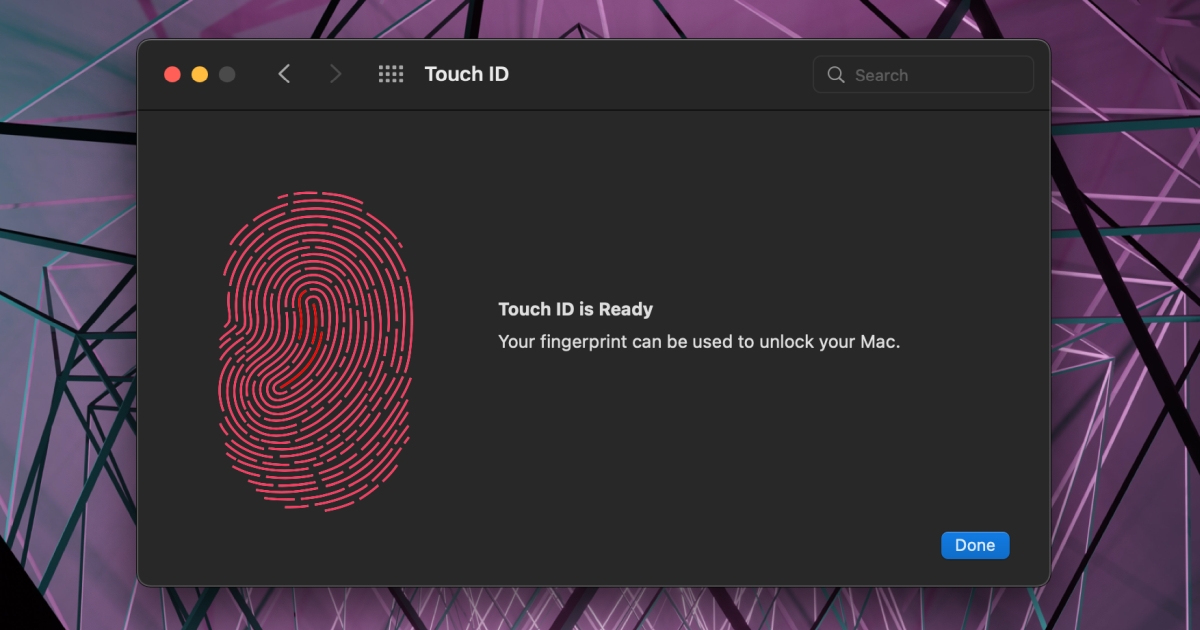Show all preferences via grid icon
Image resolution: width=1200 pixels, height=630 pixels.
tap(391, 74)
